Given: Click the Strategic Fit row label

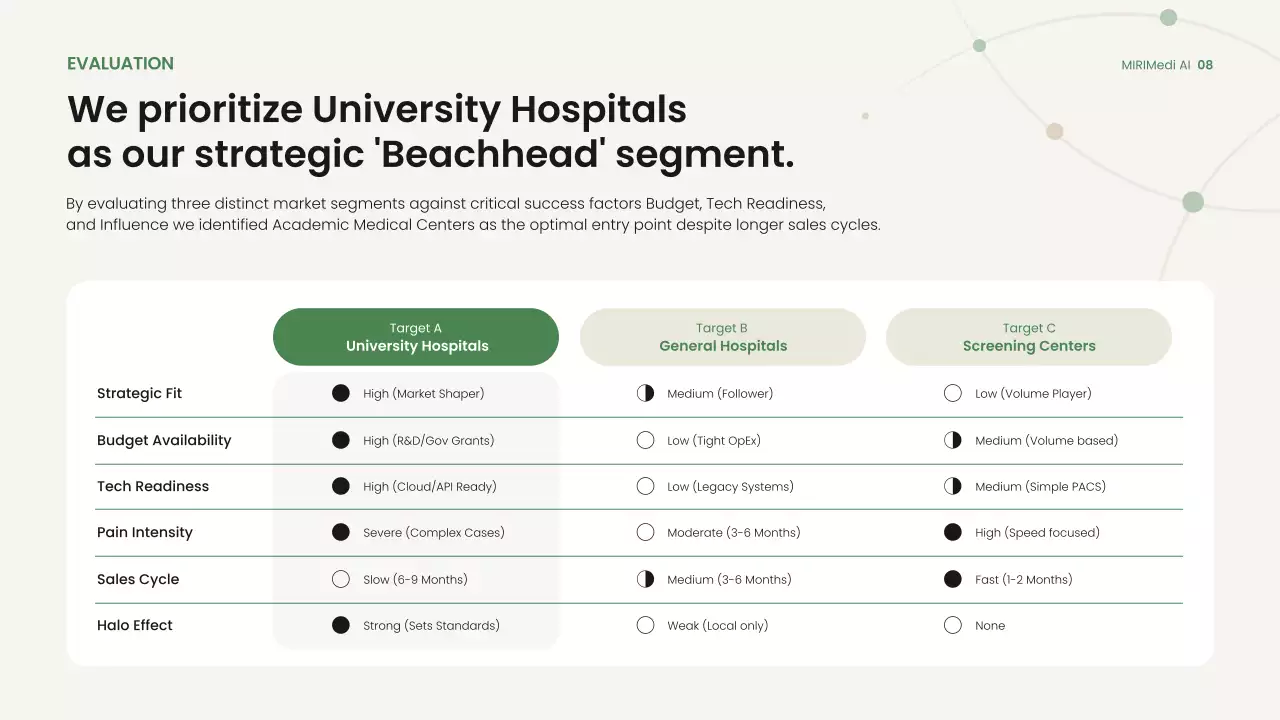Looking at the screenshot, I should (139, 393).
